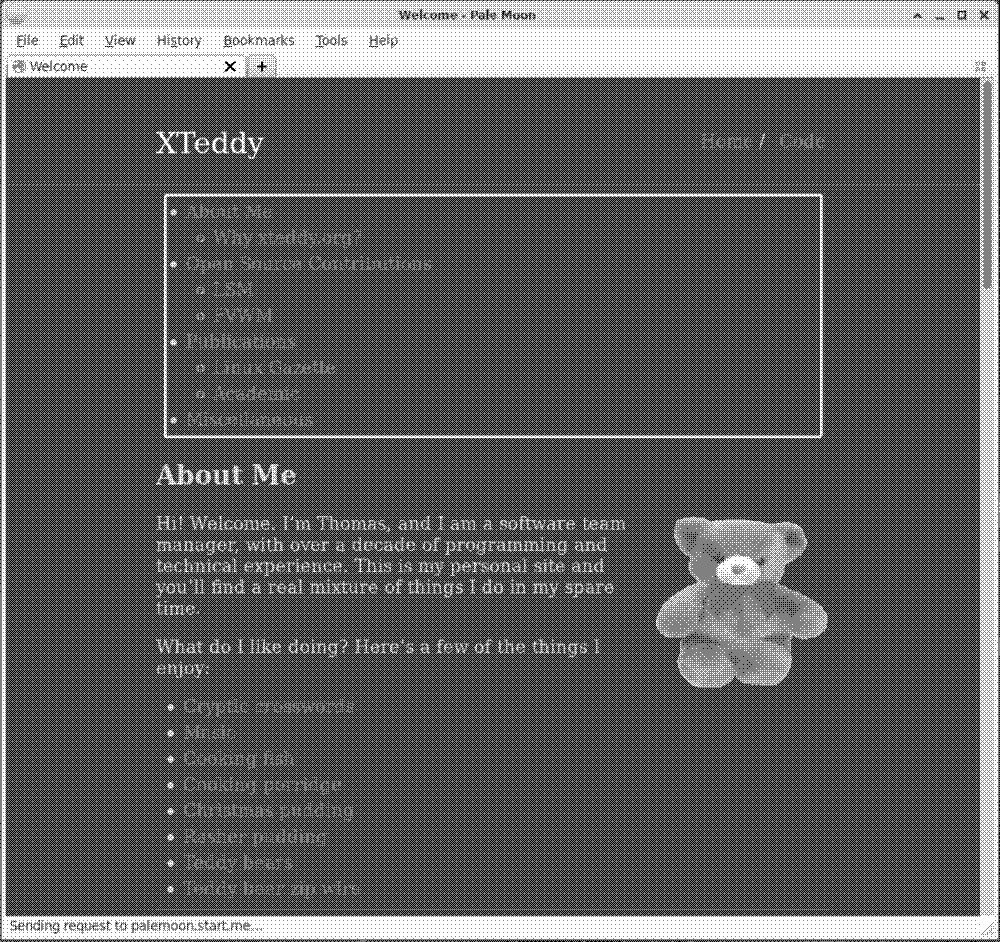1000x942 pixels.
Task: Open the History menu
Action: coord(178,40)
